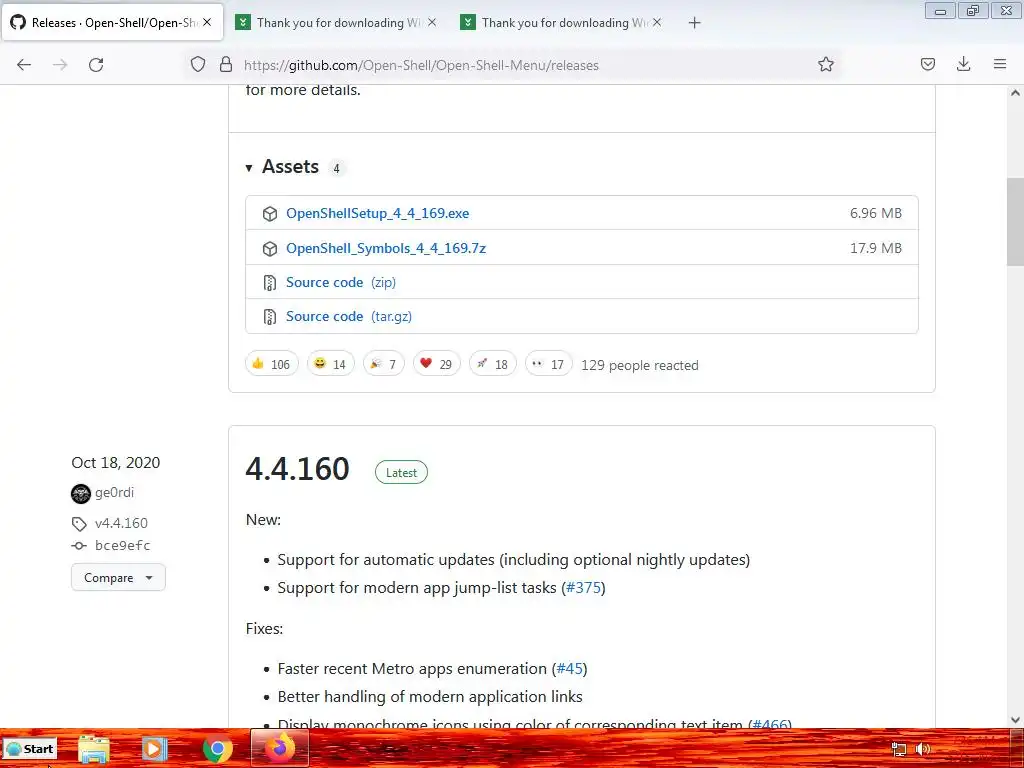The image size is (1024, 768).
Task: Click the 17.9 MB file size text
Action: coord(876,248)
